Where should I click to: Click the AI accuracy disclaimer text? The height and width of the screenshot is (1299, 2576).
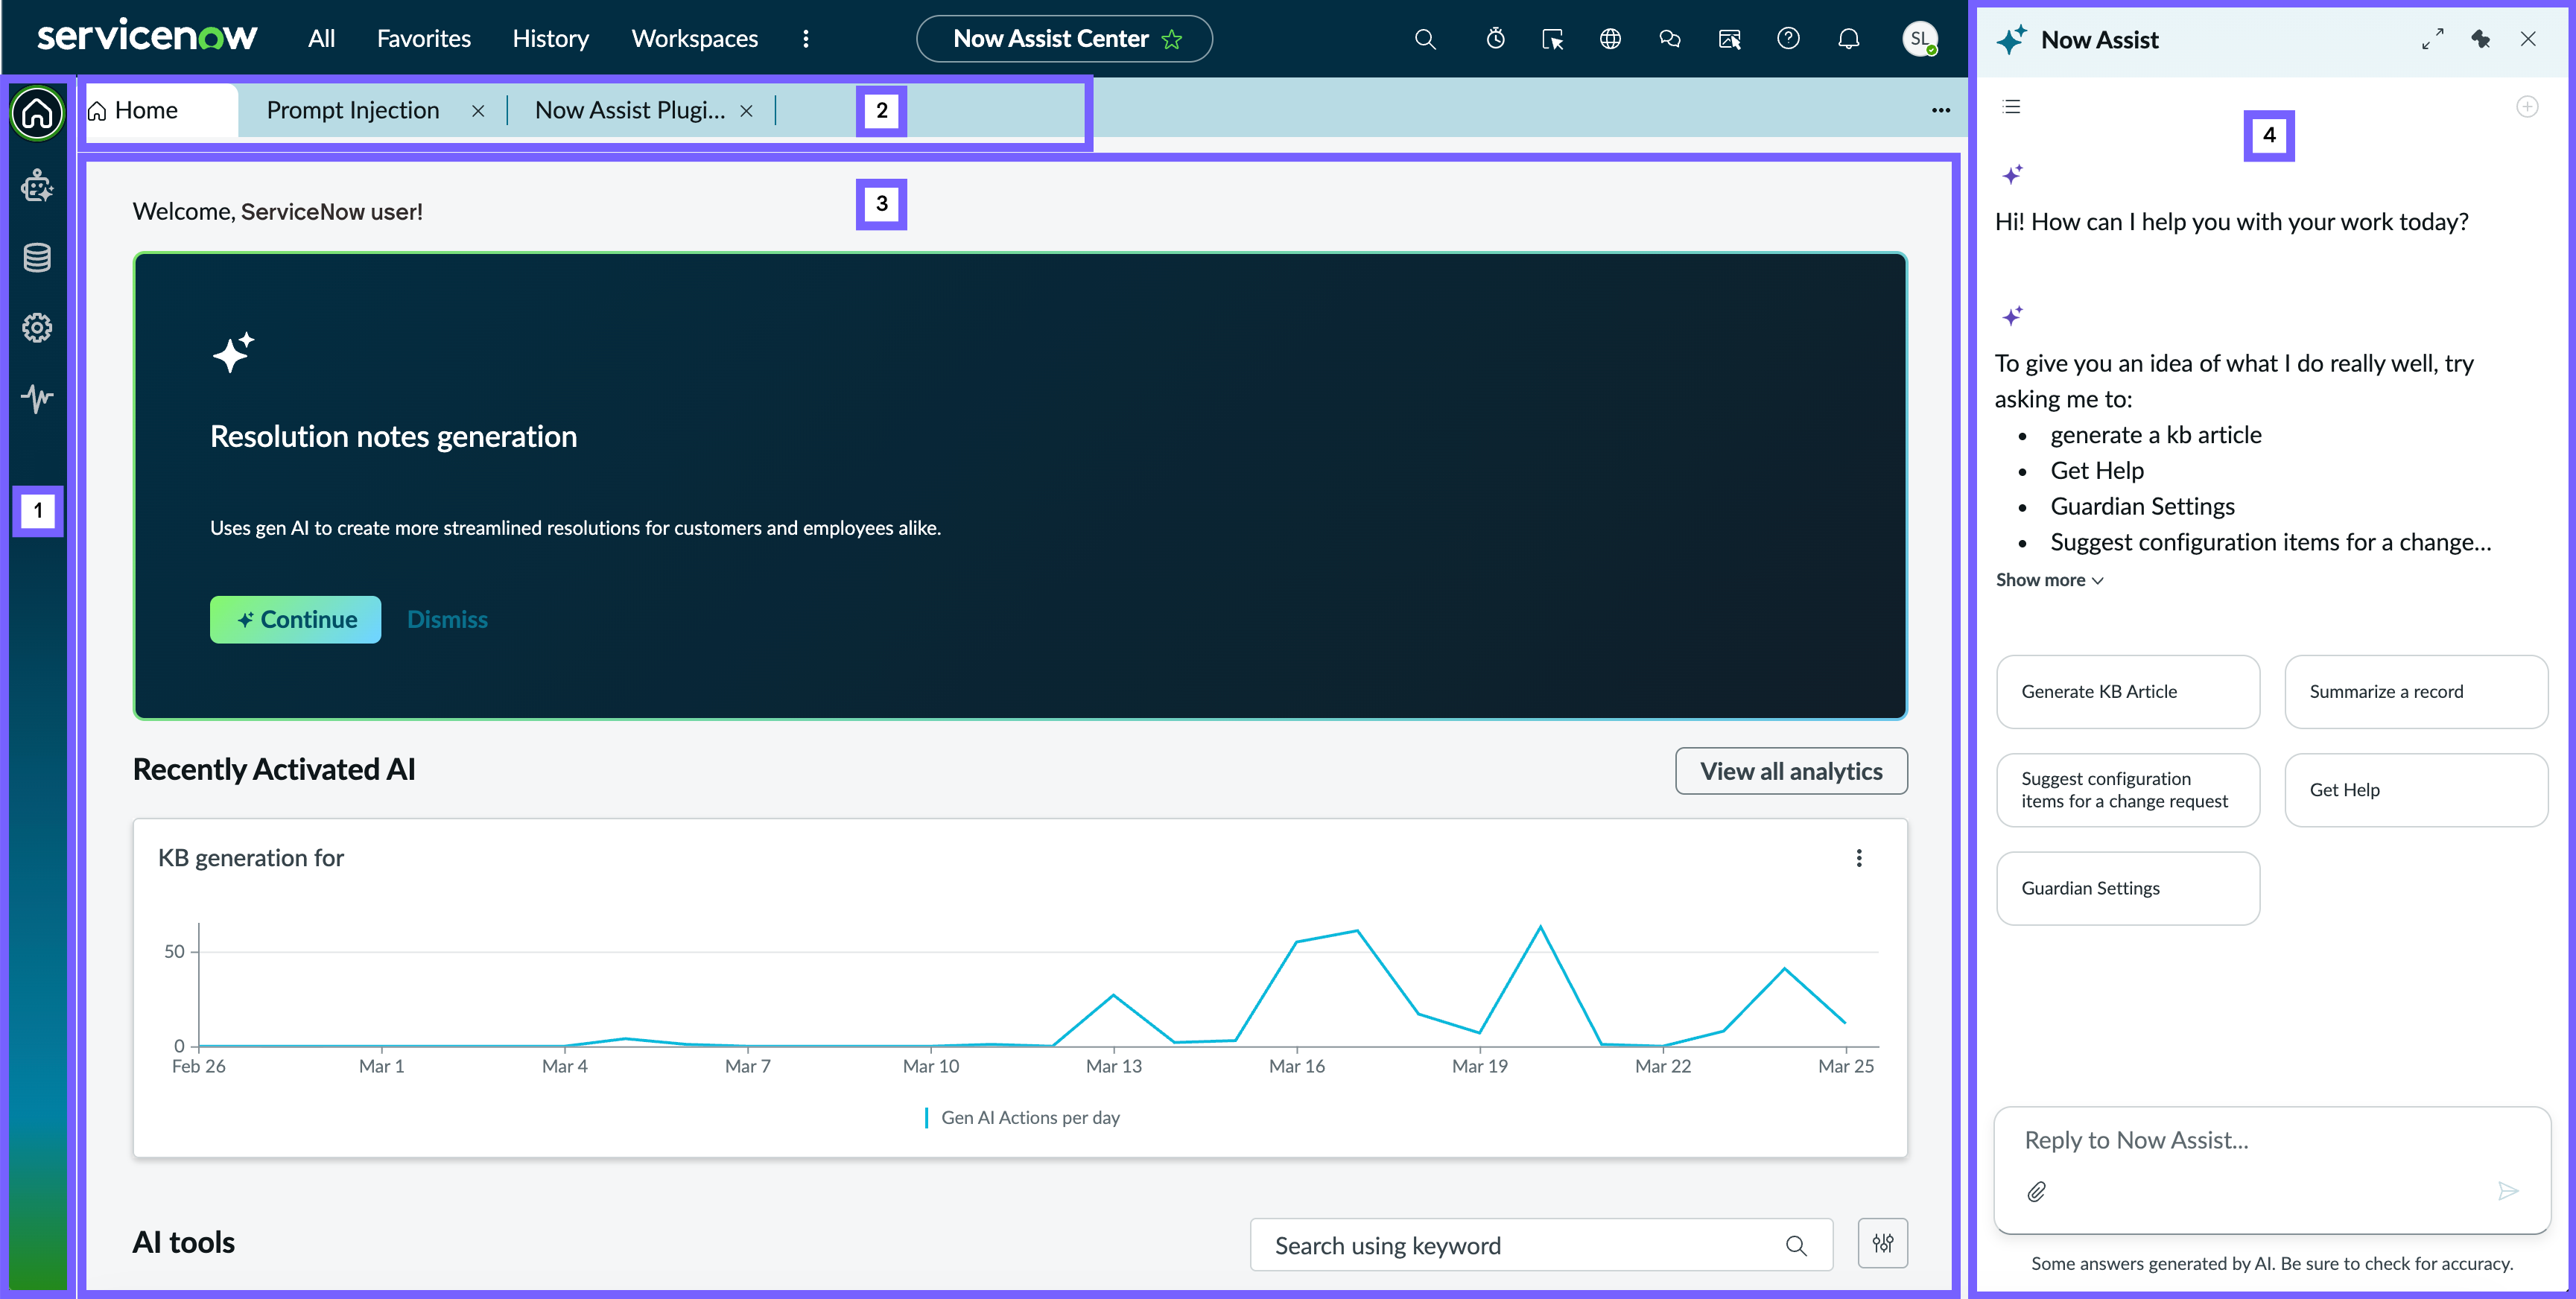tap(2272, 1264)
